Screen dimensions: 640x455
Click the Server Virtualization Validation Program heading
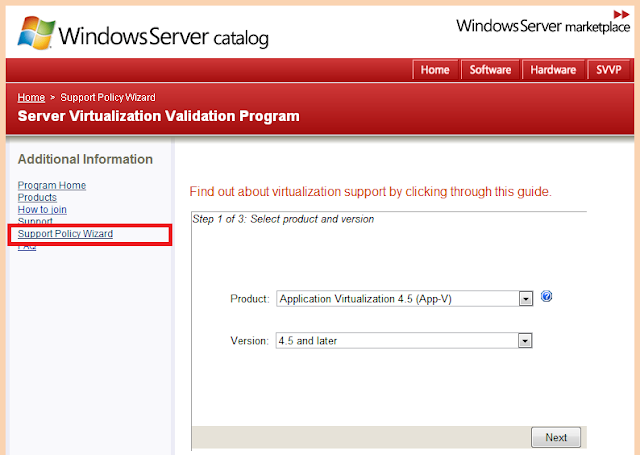click(158, 116)
